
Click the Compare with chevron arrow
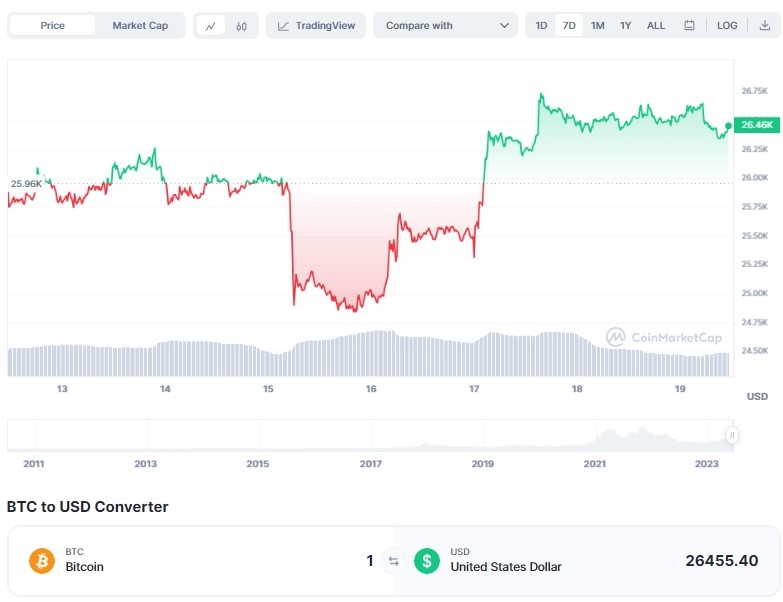tap(504, 25)
